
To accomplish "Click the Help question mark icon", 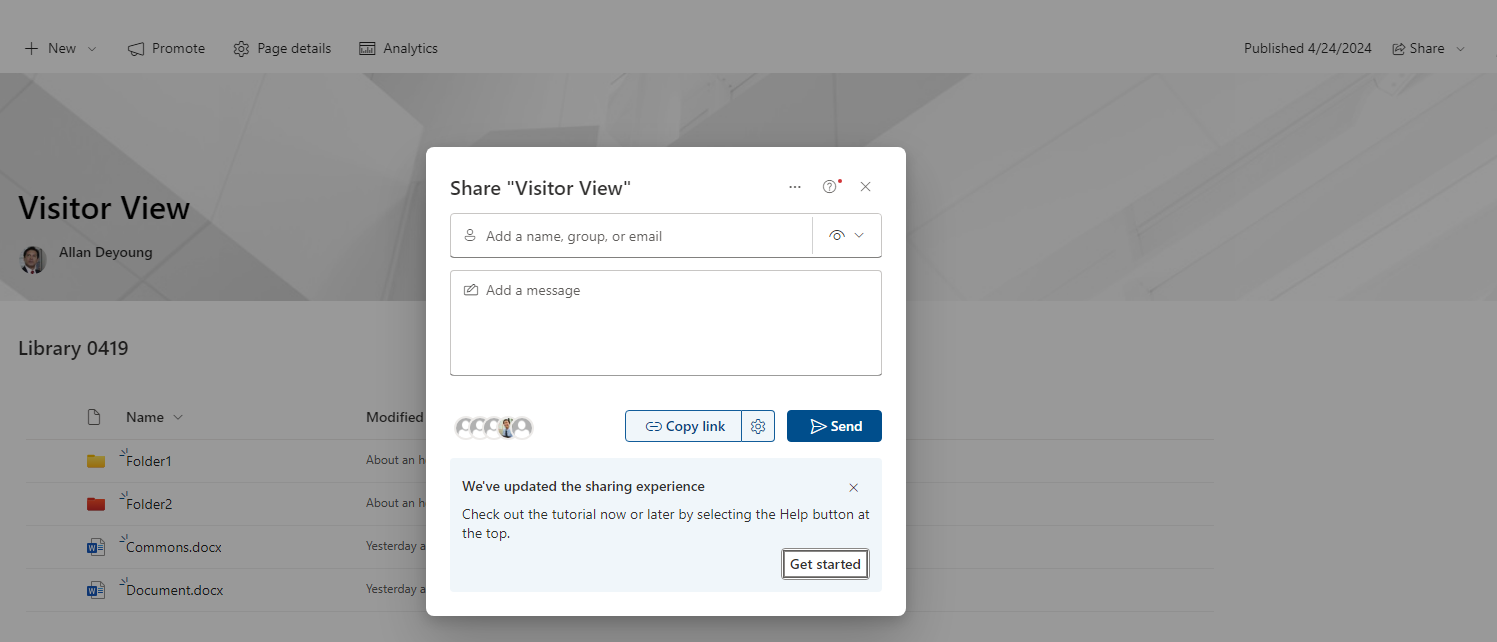I will (x=829, y=187).
